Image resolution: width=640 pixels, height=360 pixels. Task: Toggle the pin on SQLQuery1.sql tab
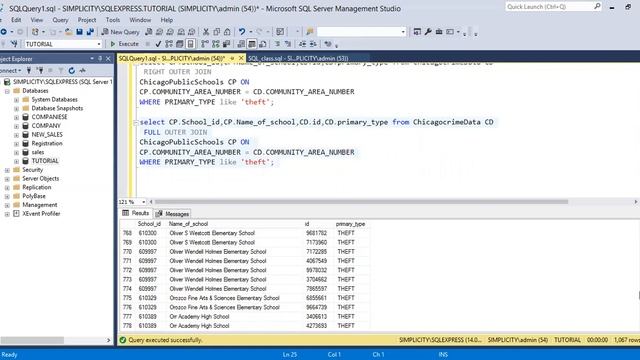(232, 58)
